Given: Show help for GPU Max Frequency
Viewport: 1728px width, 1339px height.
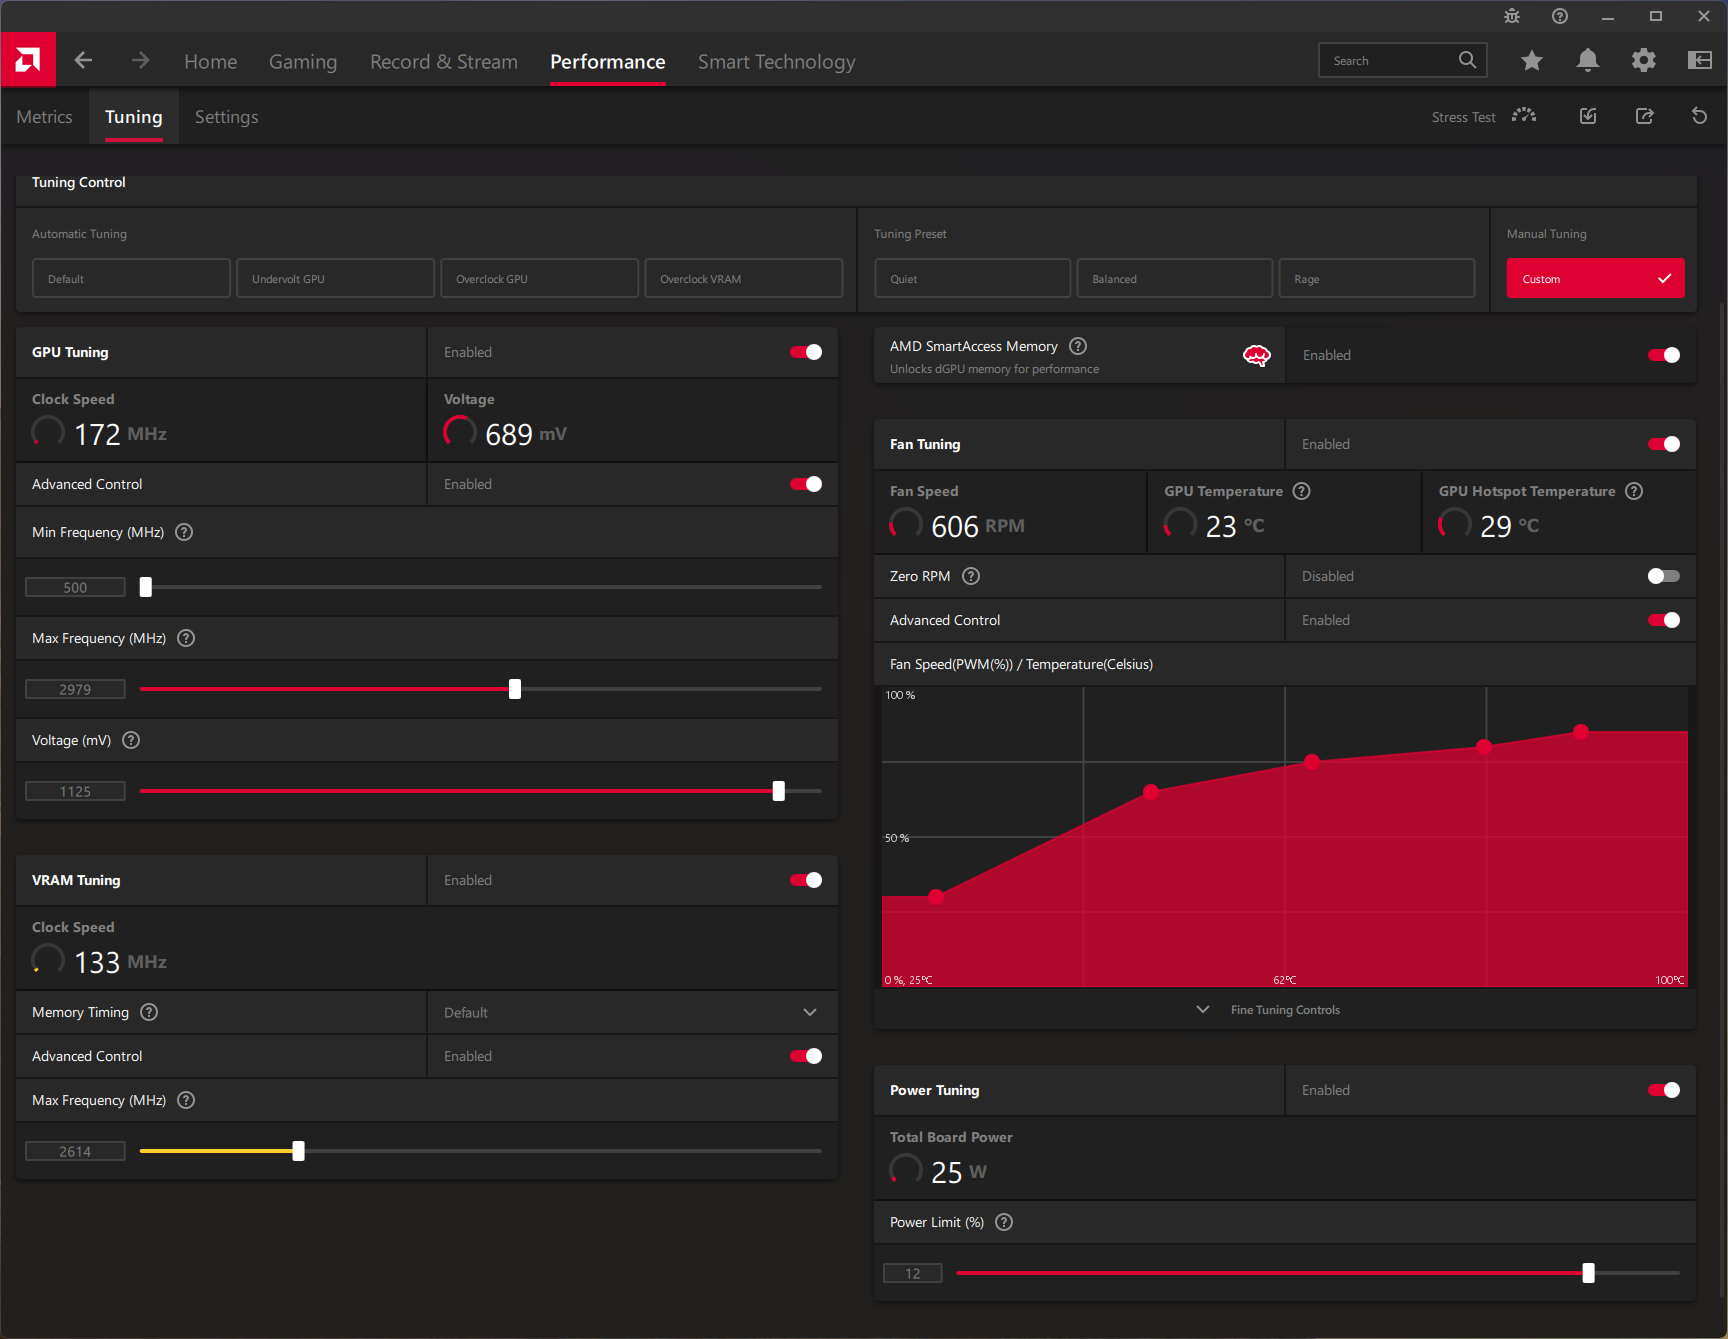Looking at the screenshot, I should tap(186, 638).
